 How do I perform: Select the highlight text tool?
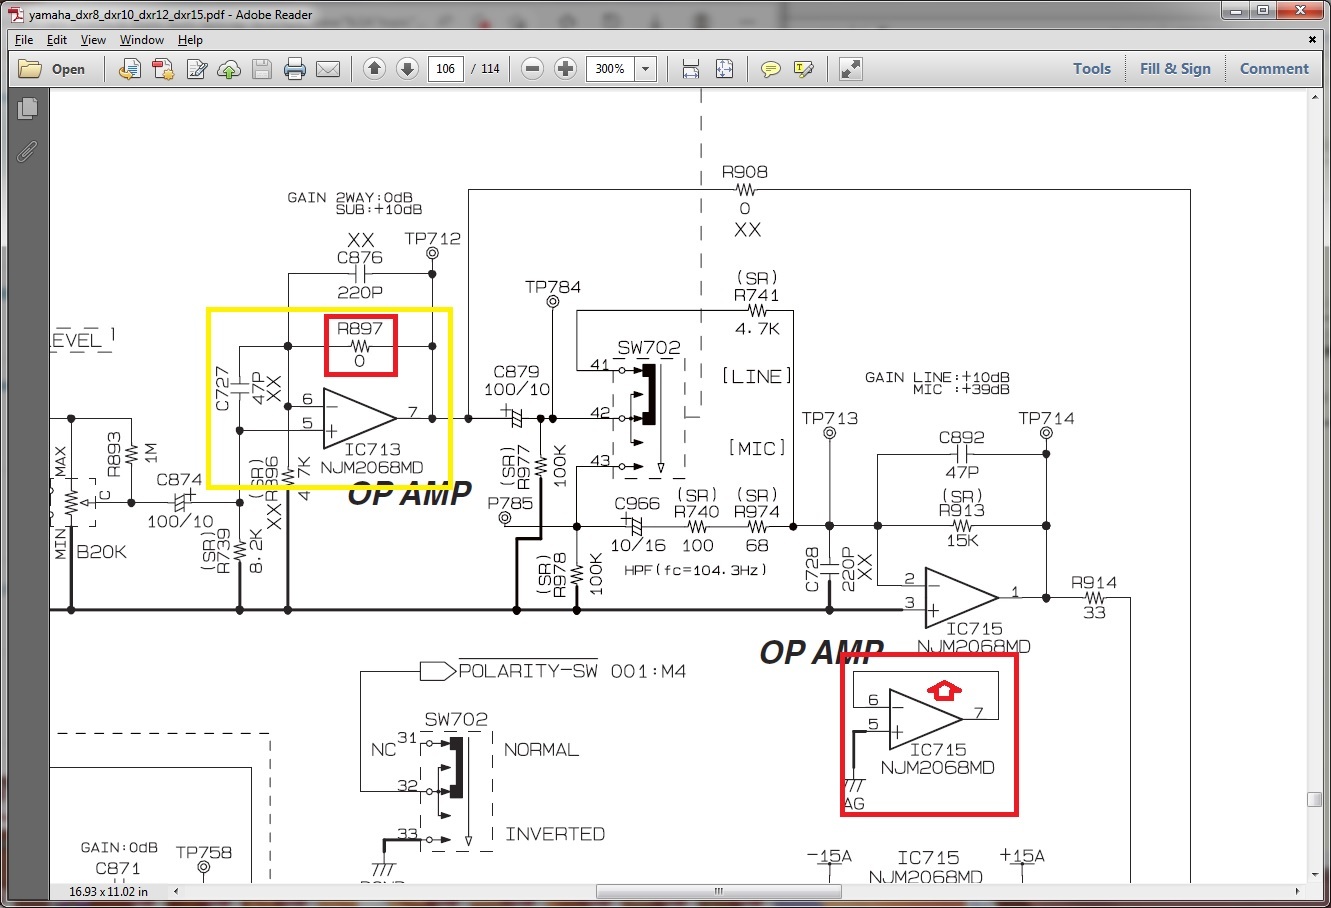pos(804,69)
